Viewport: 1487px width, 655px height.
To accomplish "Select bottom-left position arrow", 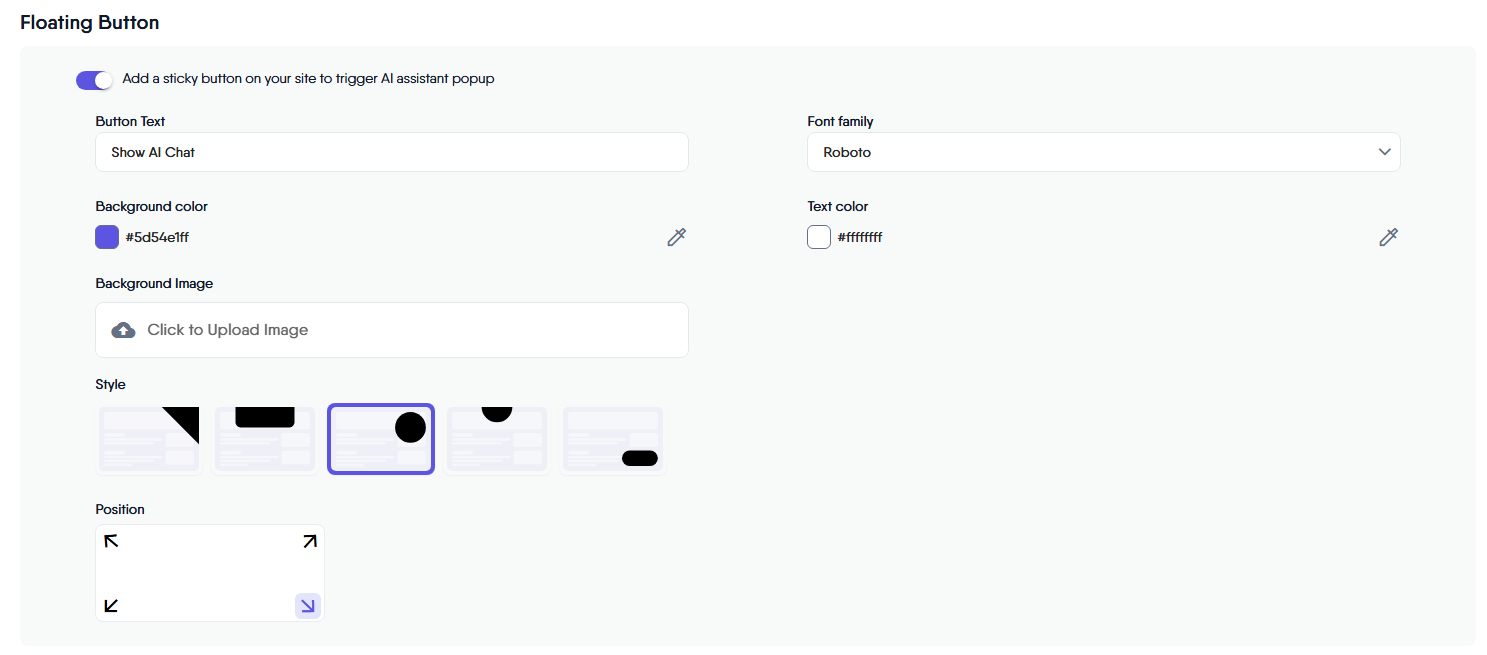I will [112, 605].
